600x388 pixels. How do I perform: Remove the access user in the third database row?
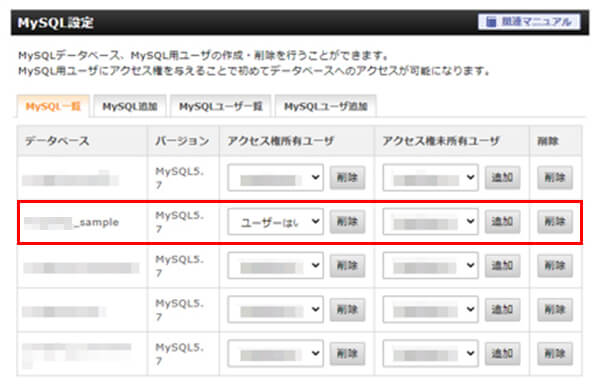(x=347, y=266)
